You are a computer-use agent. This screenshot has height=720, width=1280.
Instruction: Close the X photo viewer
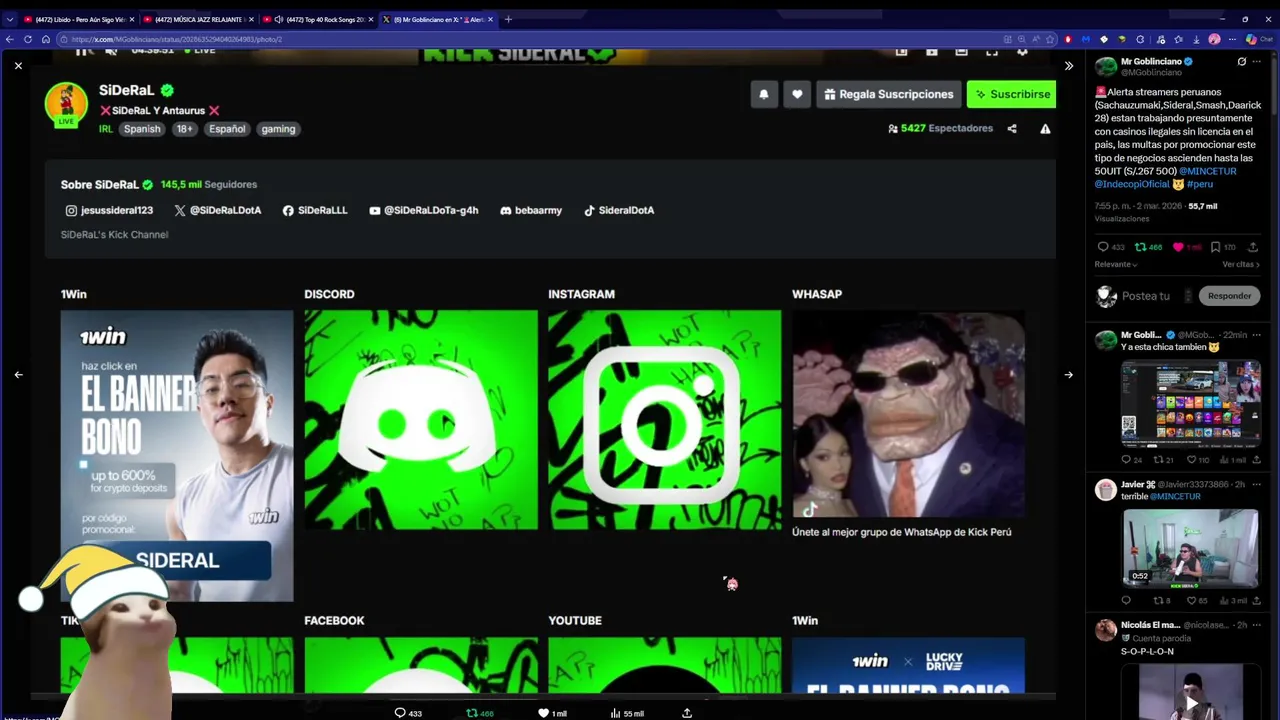(18, 66)
